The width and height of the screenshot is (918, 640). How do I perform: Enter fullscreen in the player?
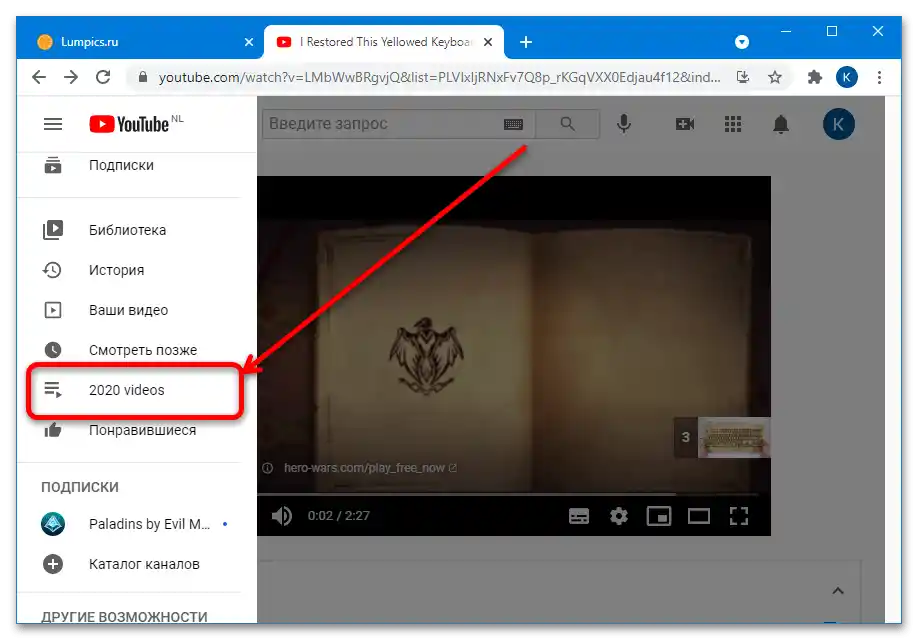point(739,516)
